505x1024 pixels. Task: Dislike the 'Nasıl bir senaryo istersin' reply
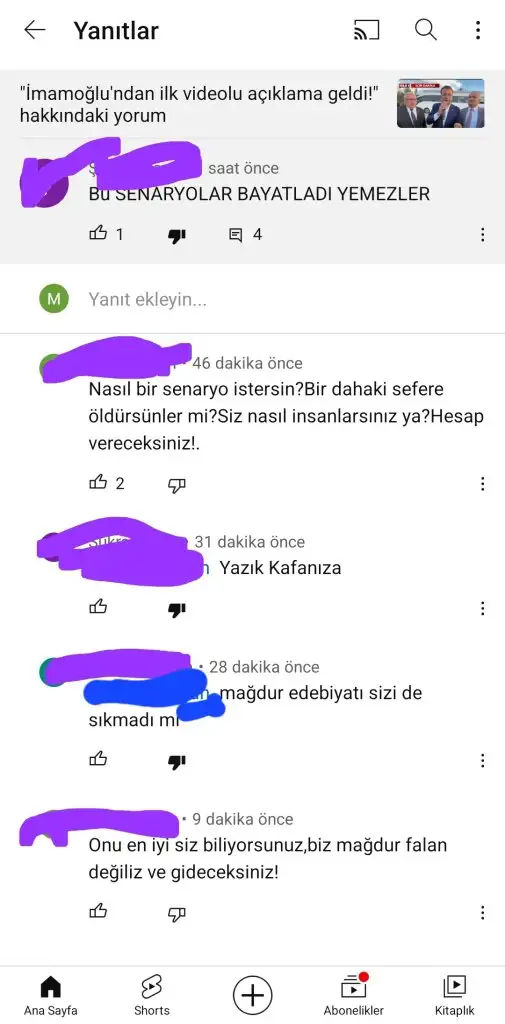pos(176,485)
